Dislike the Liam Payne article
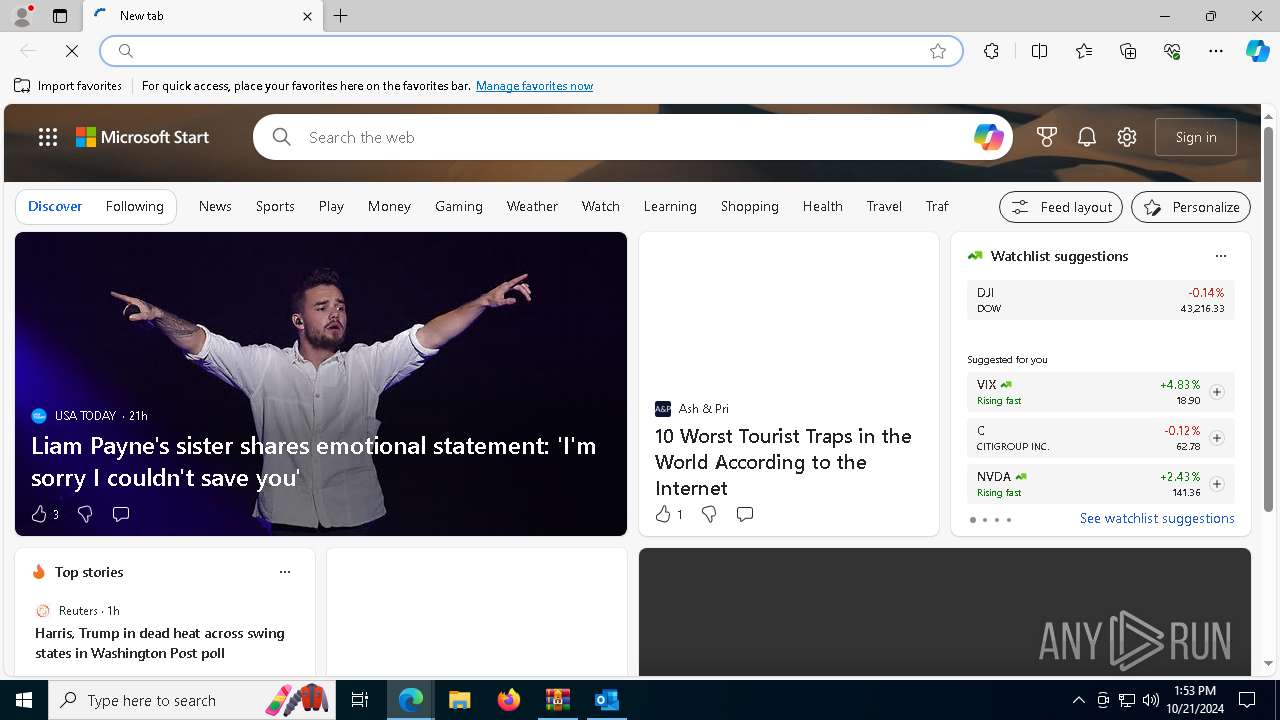Image resolution: width=1280 pixels, height=720 pixels. [85, 514]
